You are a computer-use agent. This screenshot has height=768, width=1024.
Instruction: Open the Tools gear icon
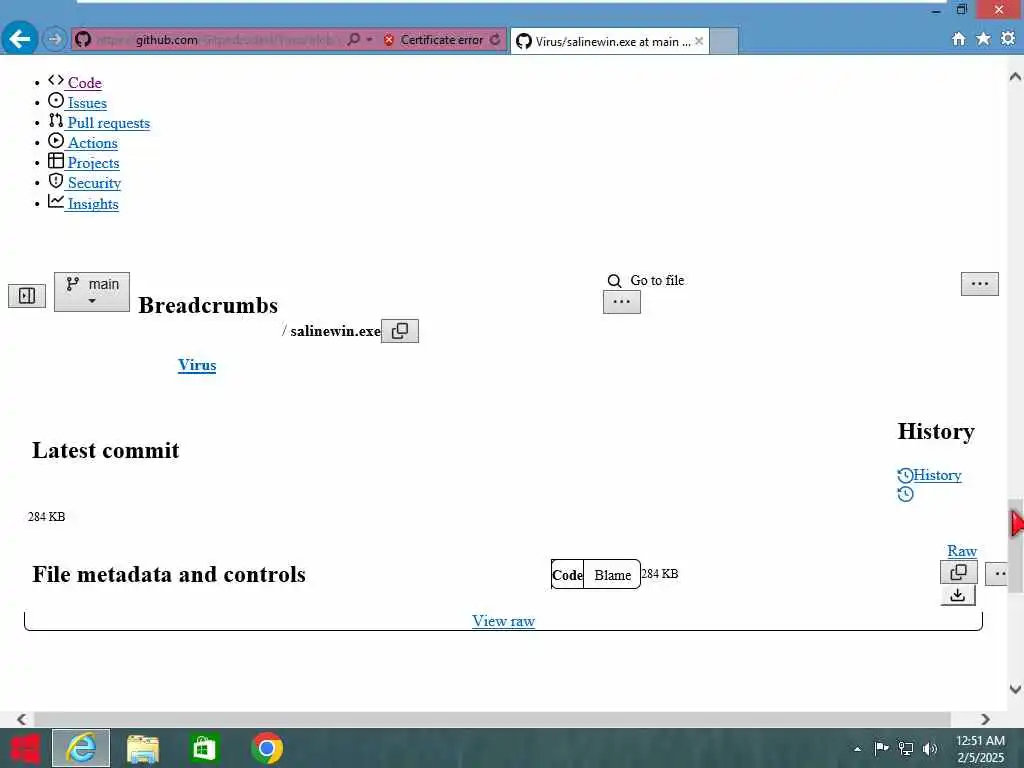[x=1008, y=39]
